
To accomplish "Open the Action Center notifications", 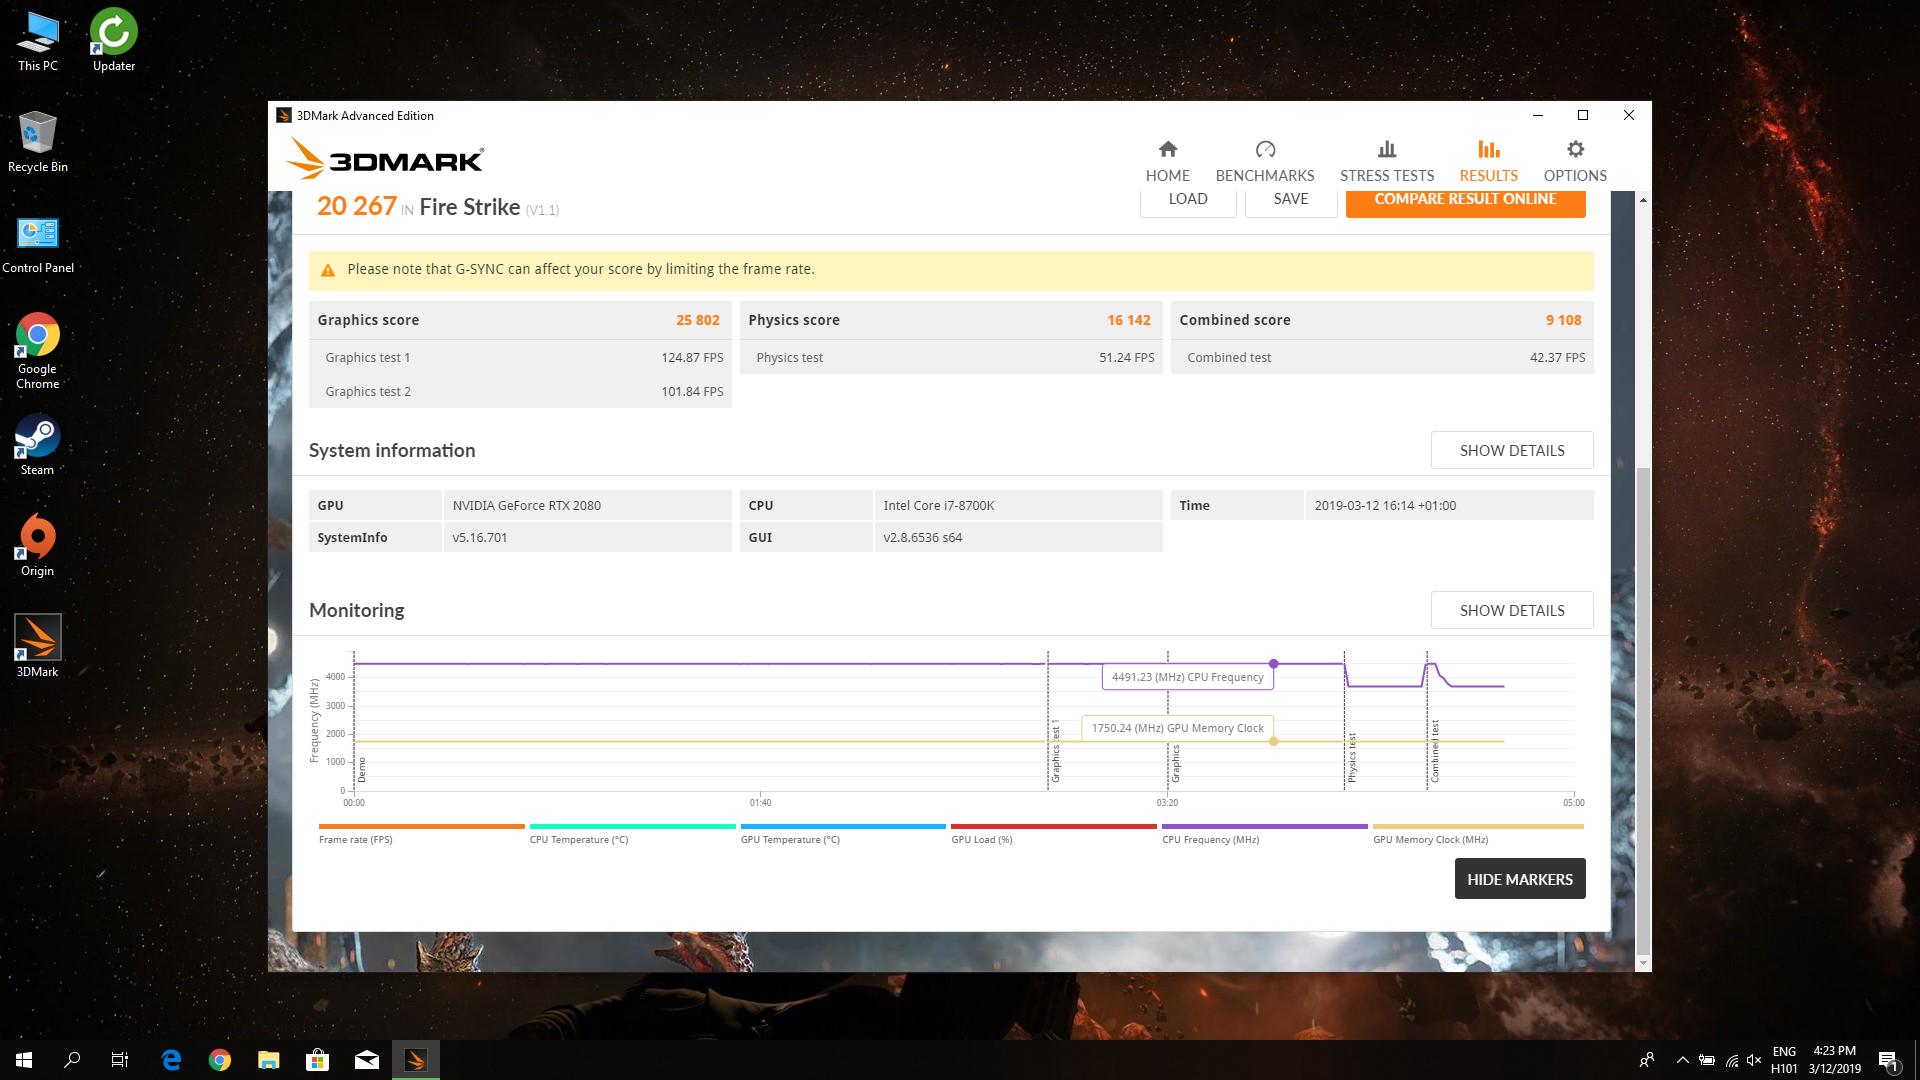I will 1888,1060.
